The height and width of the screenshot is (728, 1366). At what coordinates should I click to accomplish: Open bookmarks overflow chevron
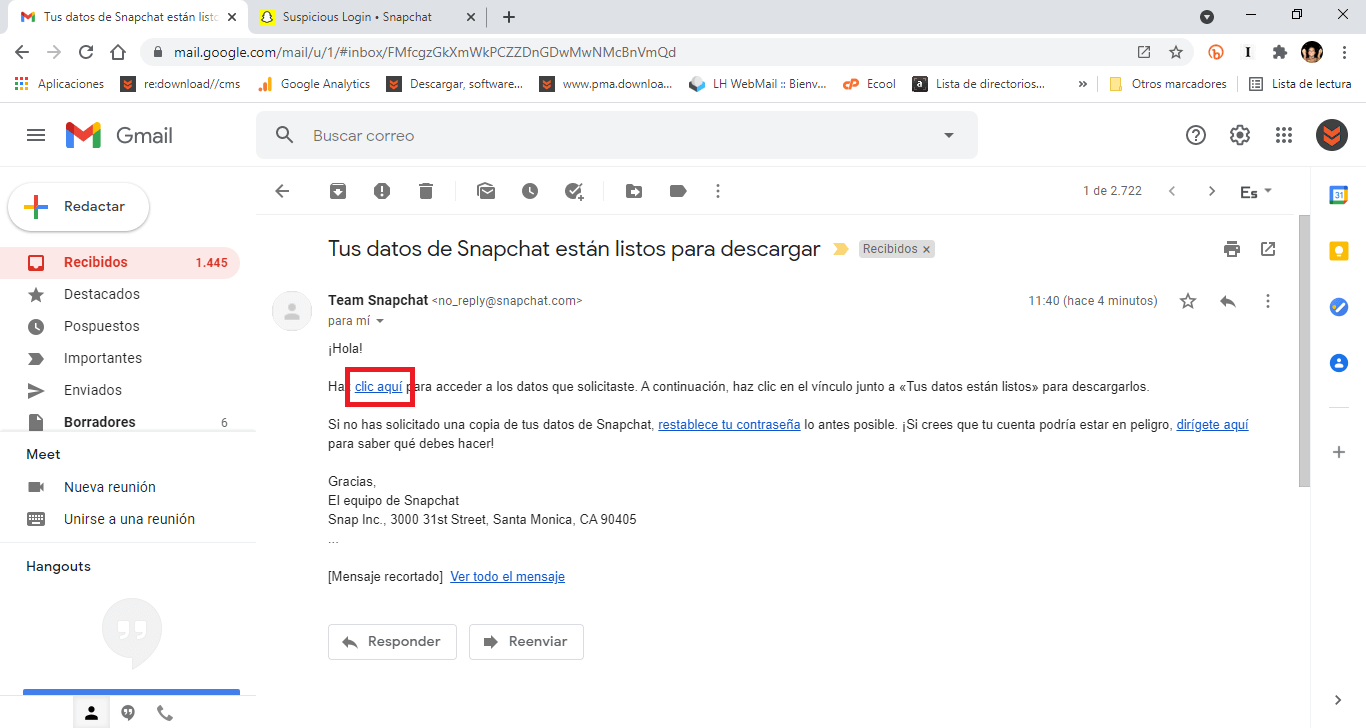(x=1082, y=84)
